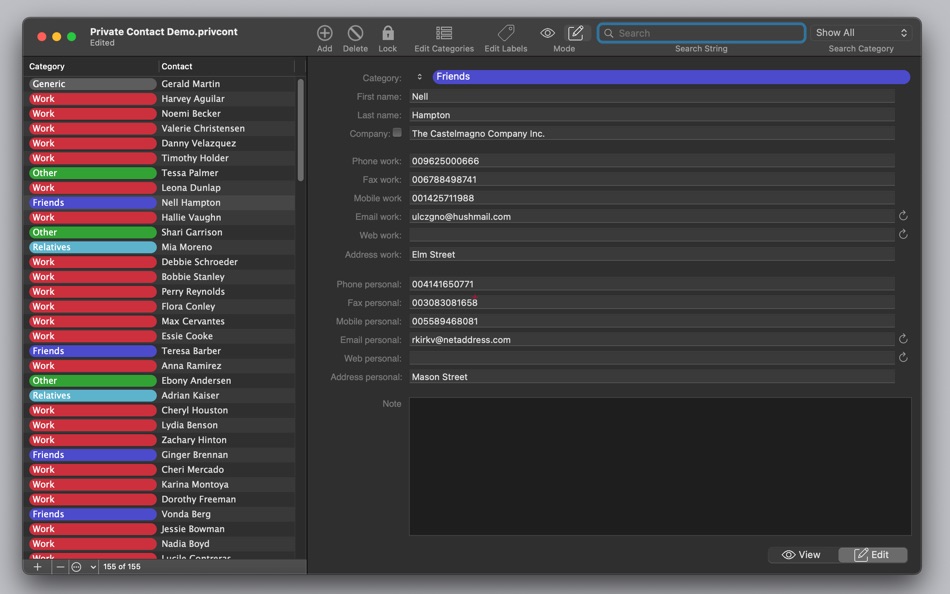Select contact Dorothy Freeman
This screenshot has height=594, width=950.
tap(199, 499)
